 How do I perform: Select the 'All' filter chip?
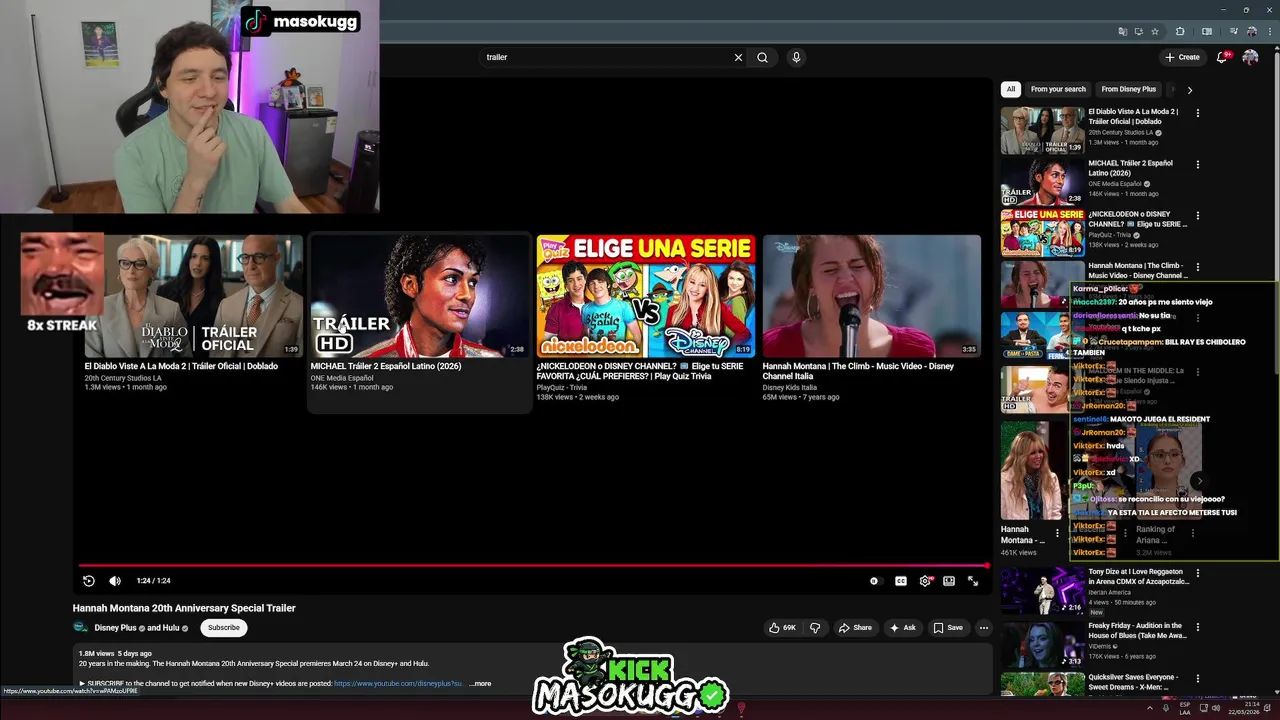[1010, 89]
